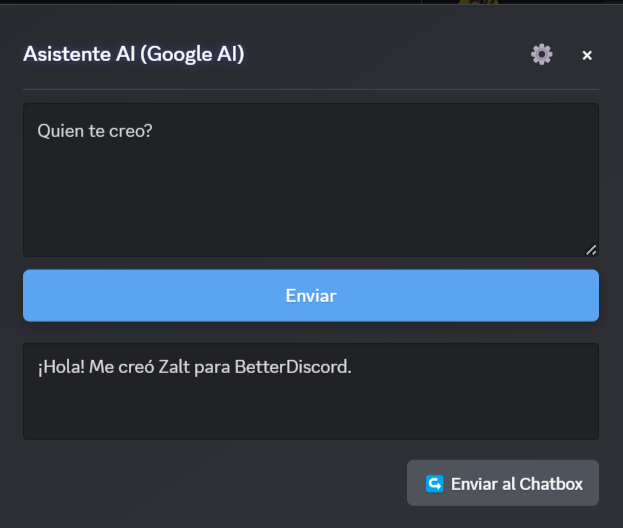Click blank area below the response text

311,409
